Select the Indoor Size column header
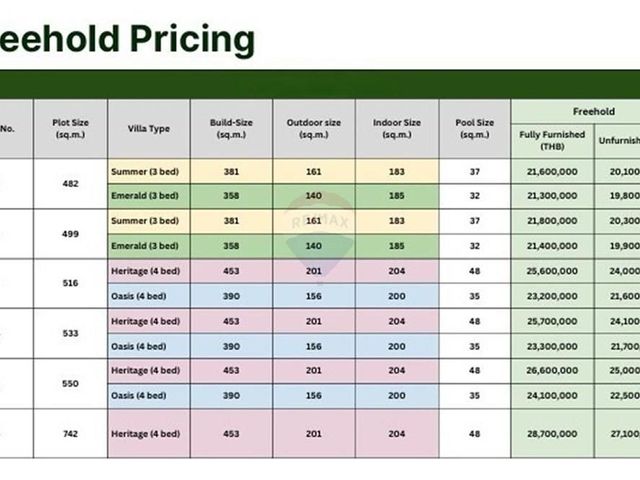 (397, 129)
